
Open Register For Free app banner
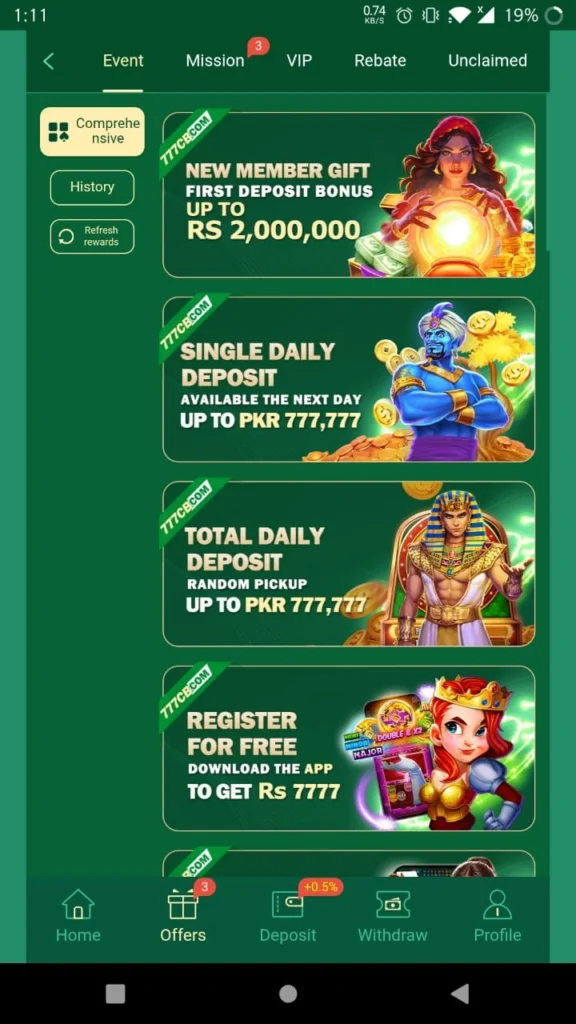(x=349, y=748)
